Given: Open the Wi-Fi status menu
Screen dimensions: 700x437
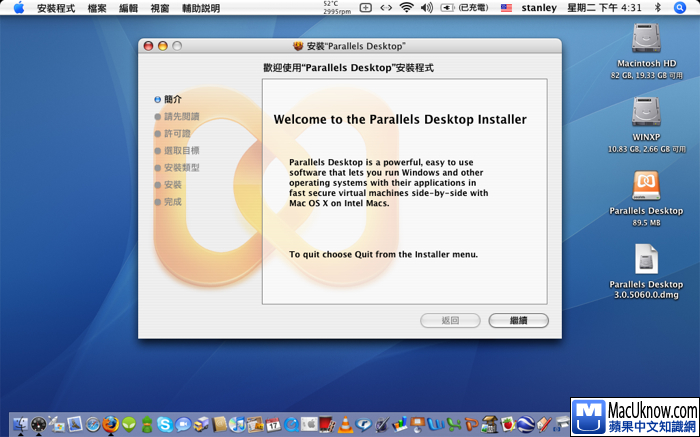Looking at the screenshot, I should [x=406, y=7].
